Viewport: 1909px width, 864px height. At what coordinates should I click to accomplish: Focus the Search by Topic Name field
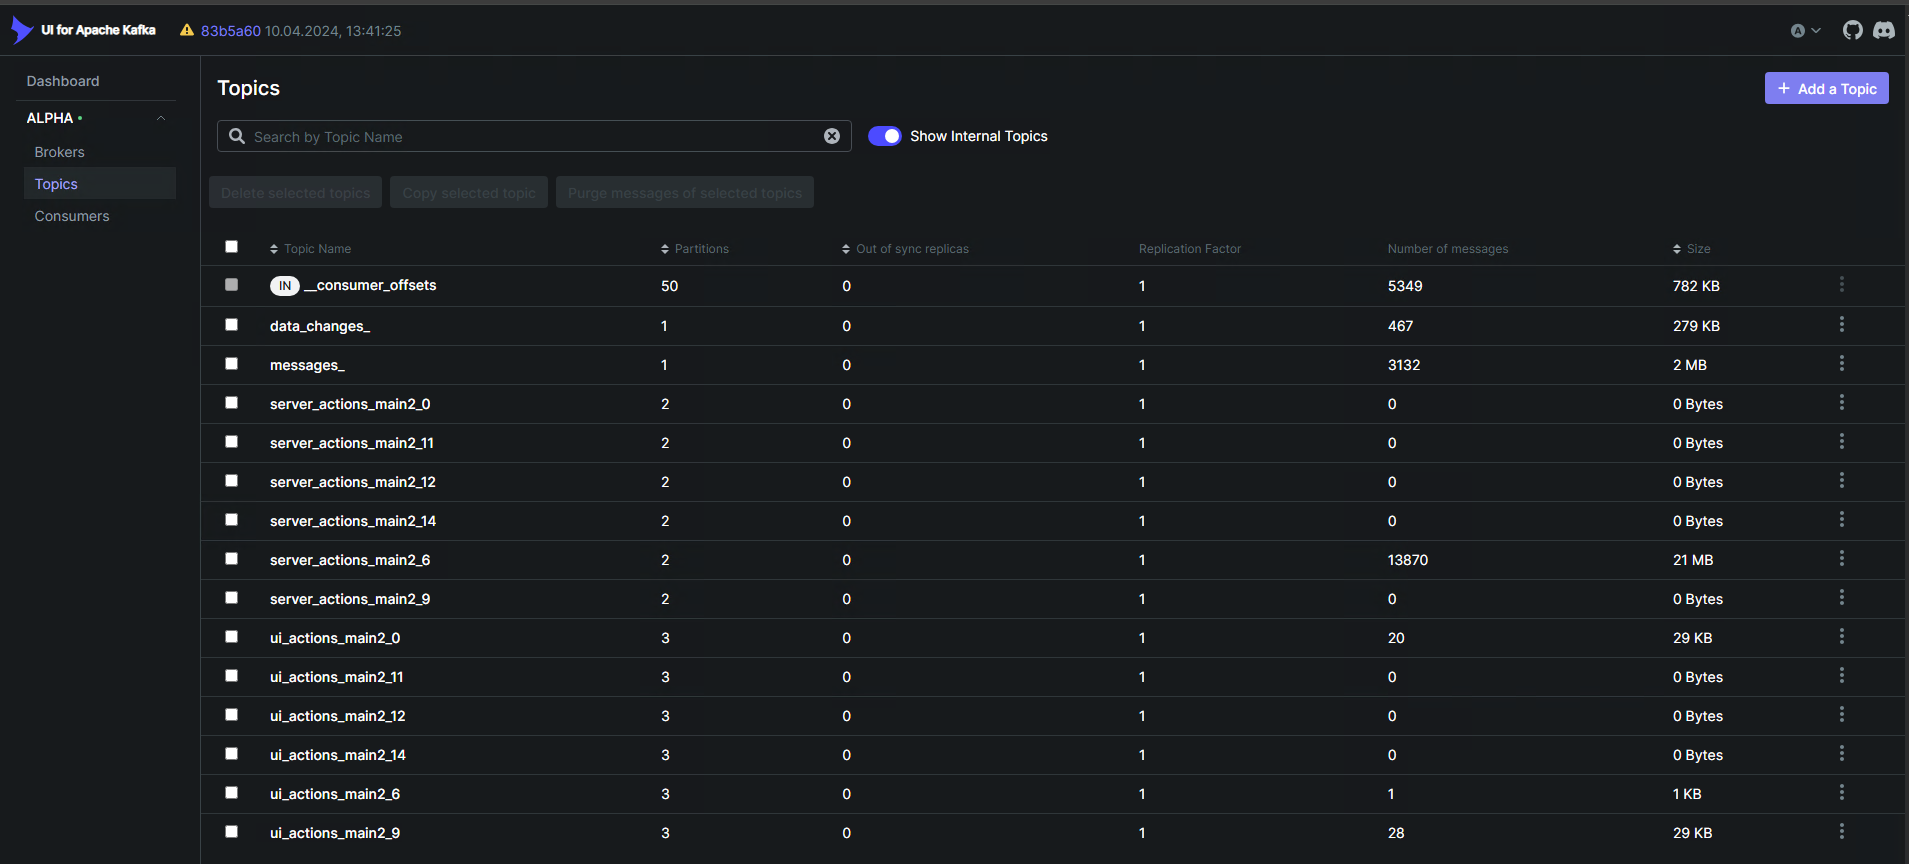coord(530,137)
